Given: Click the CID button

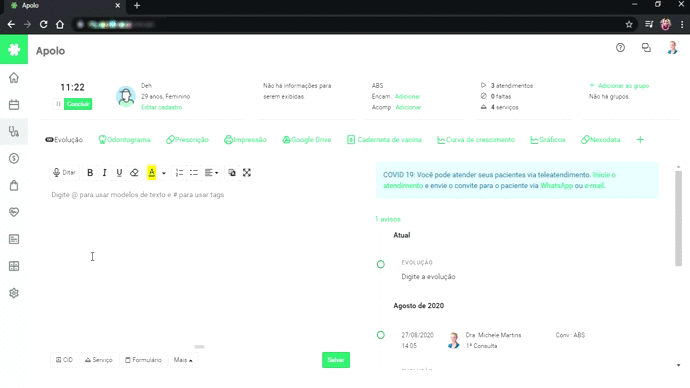Looking at the screenshot, I should point(64,360).
